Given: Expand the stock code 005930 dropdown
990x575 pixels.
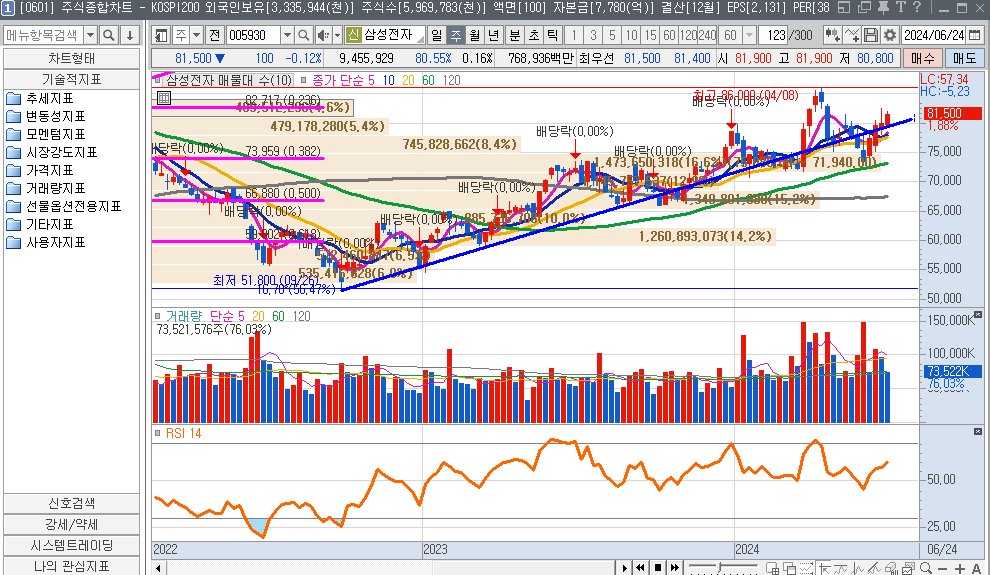Looking at the screenshot, I should (287, 36).
